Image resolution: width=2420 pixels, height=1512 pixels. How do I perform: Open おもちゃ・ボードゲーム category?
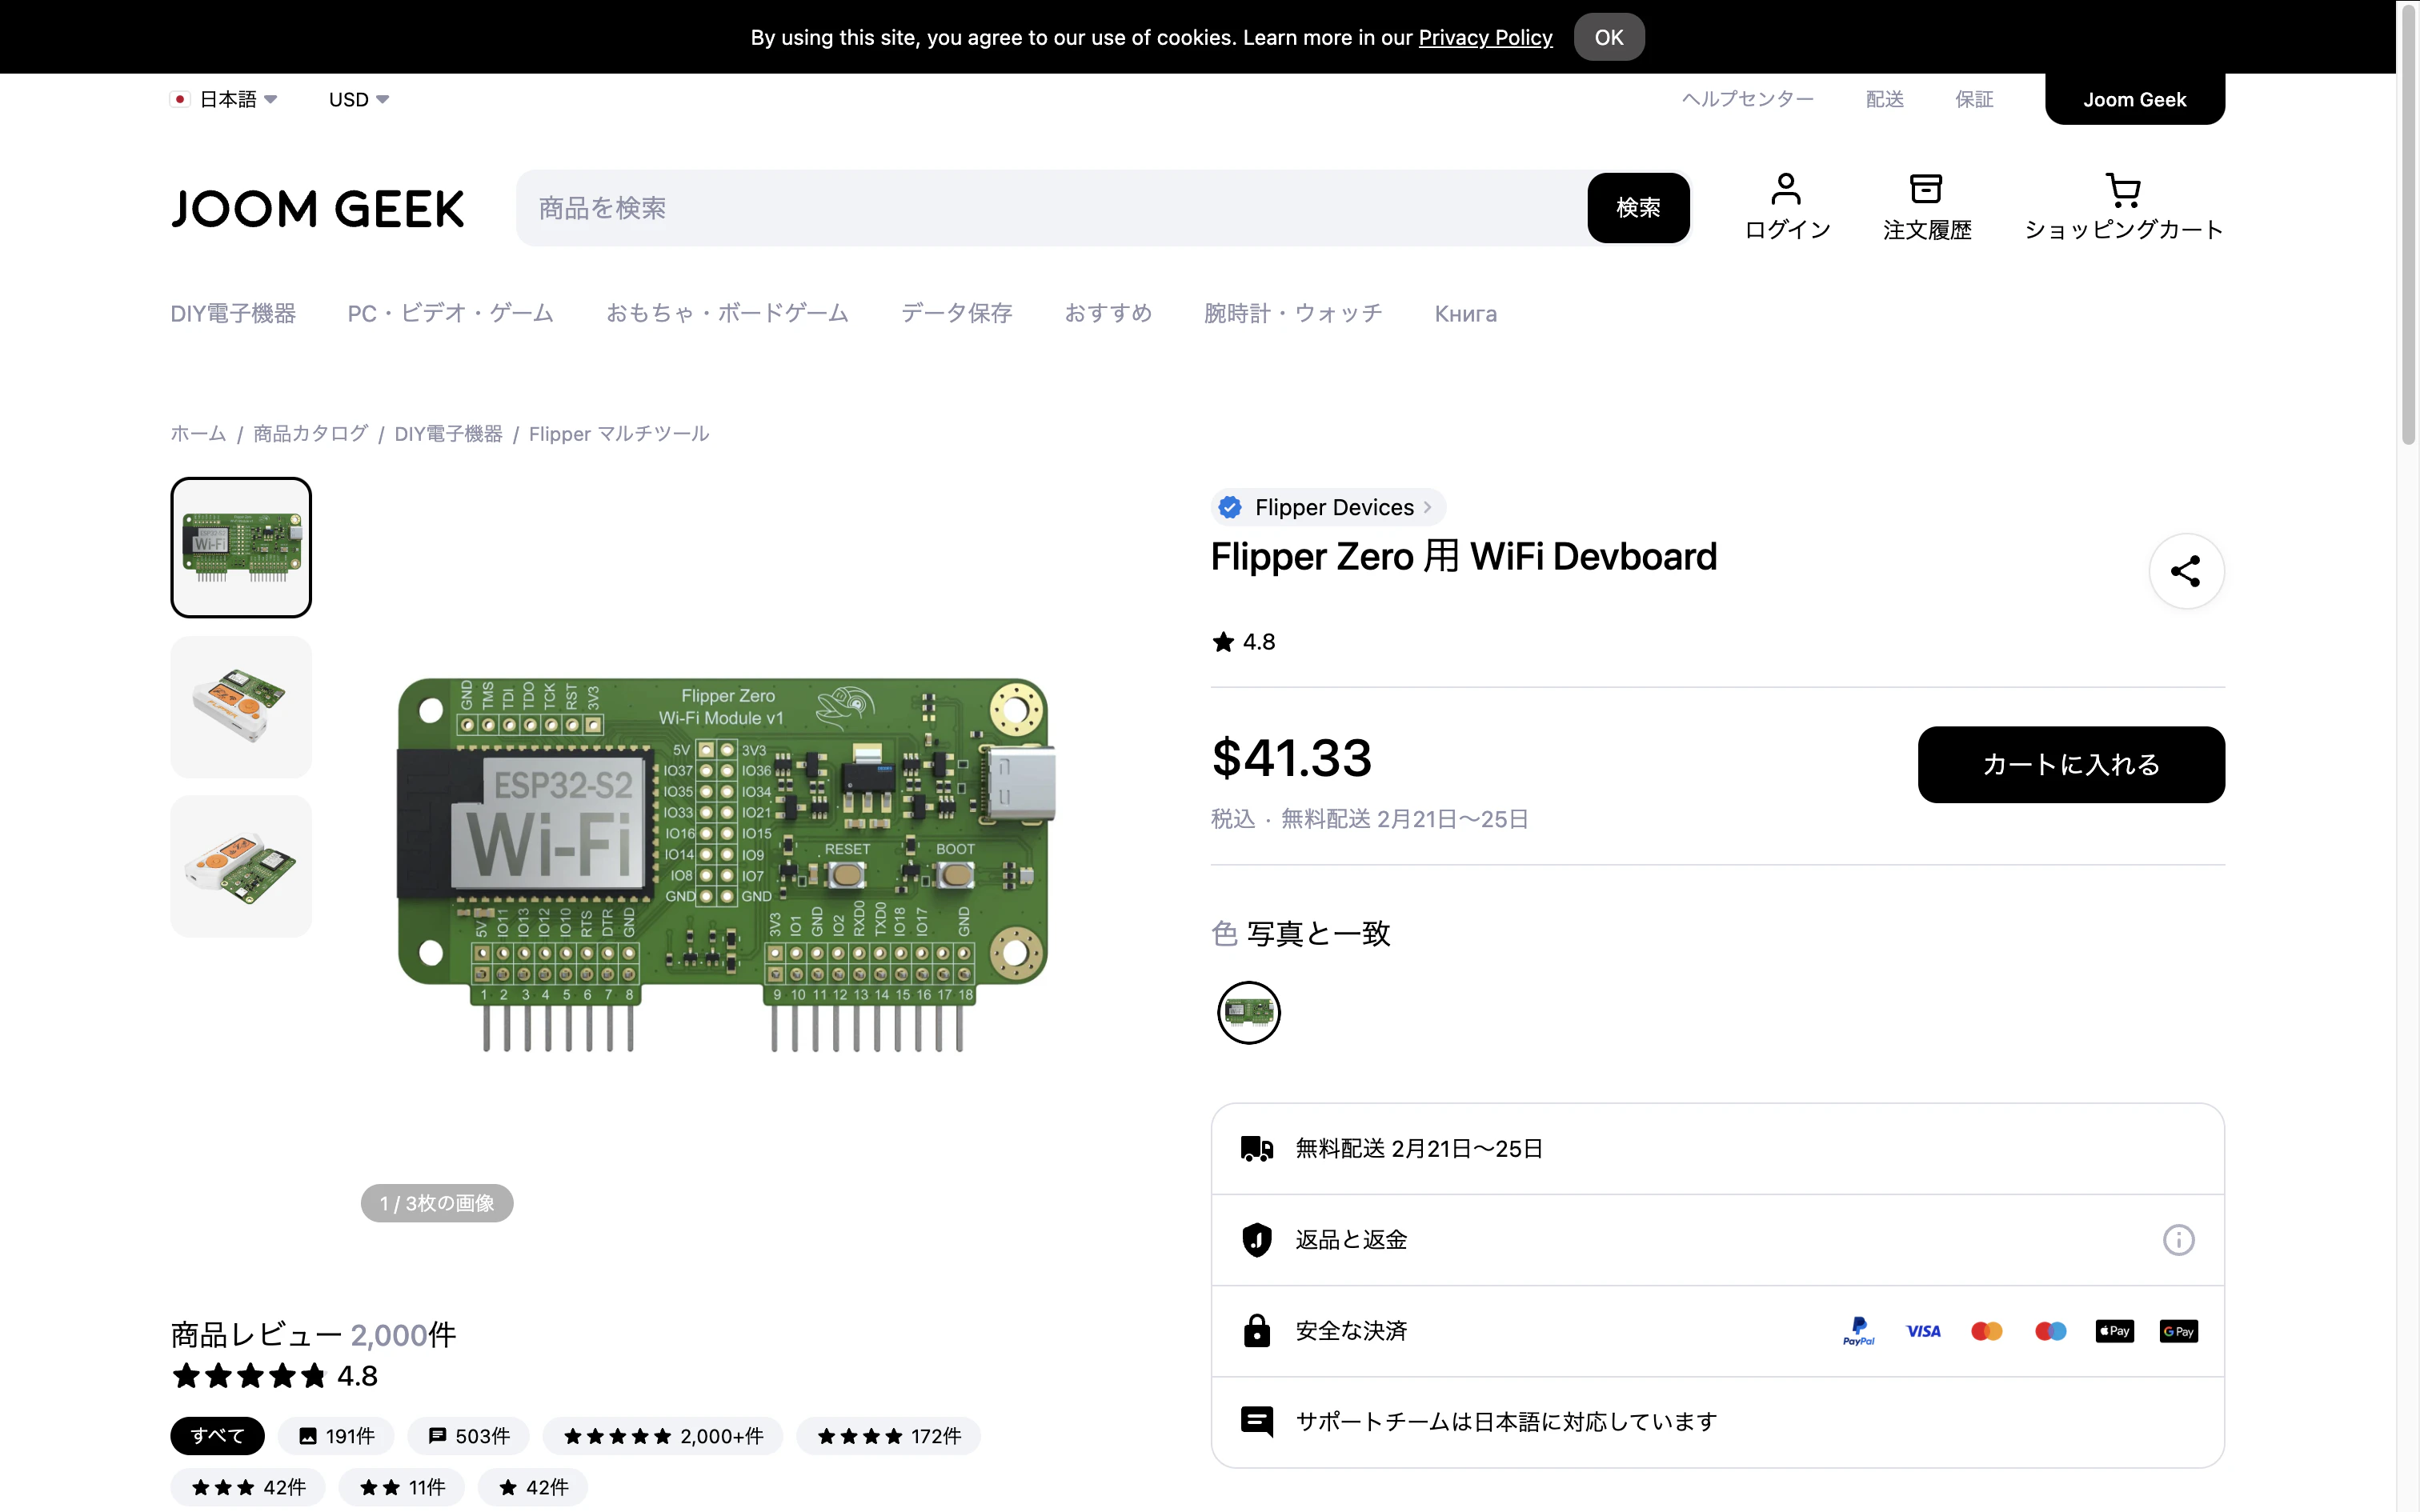point(727,314)
